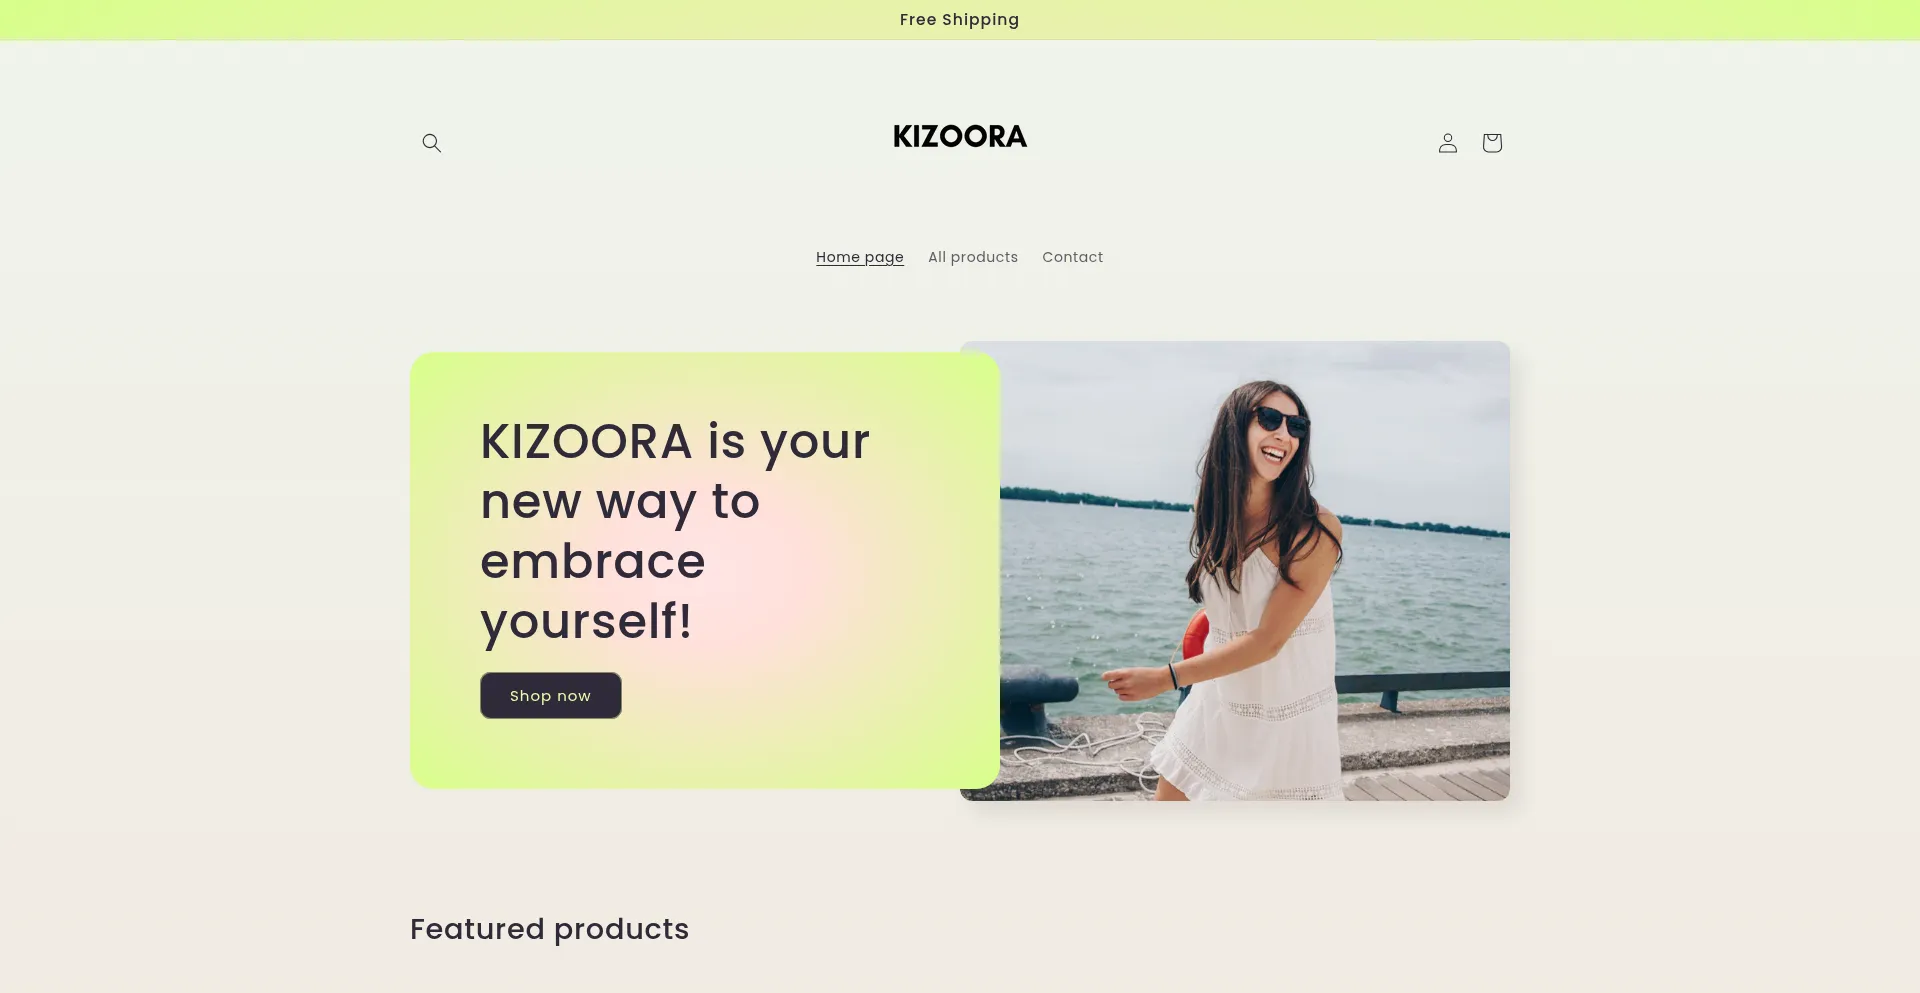Open the shopping cart icon
The width and height of the screenshot is (1920, 993).
[1492, 143]
